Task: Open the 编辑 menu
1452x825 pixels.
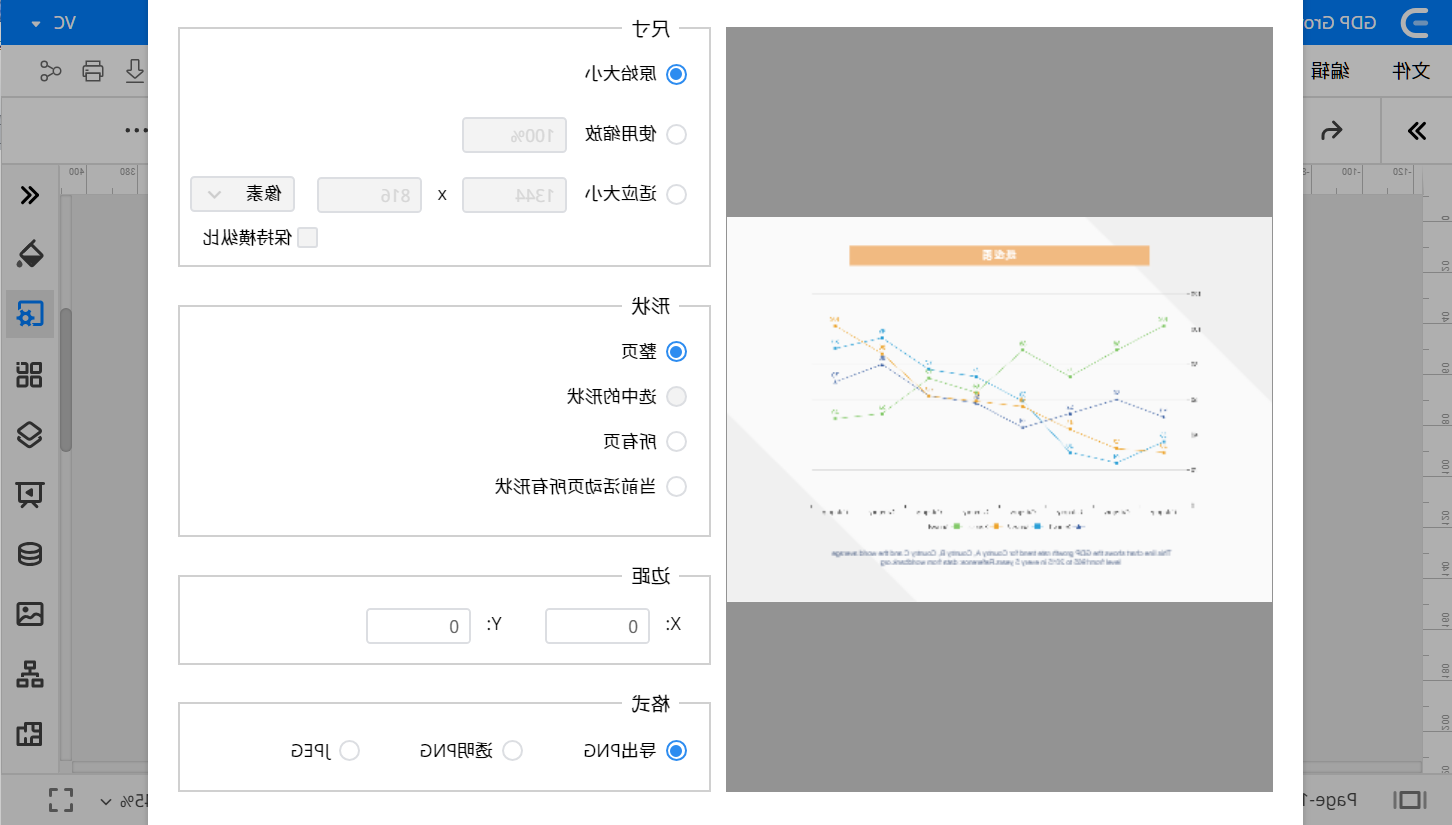Action: pos(1330,70)
